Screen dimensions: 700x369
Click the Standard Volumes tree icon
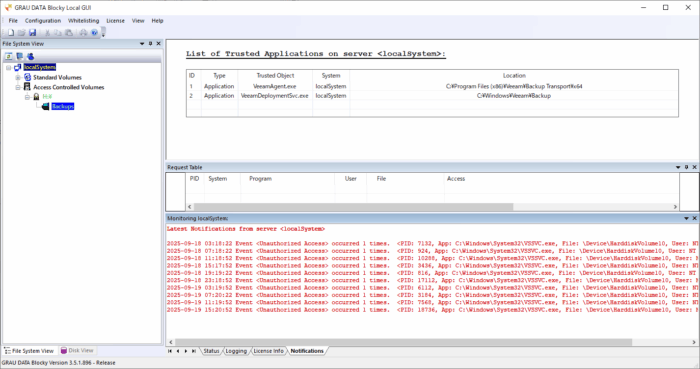pyautogui.click(x=27, y=77)
